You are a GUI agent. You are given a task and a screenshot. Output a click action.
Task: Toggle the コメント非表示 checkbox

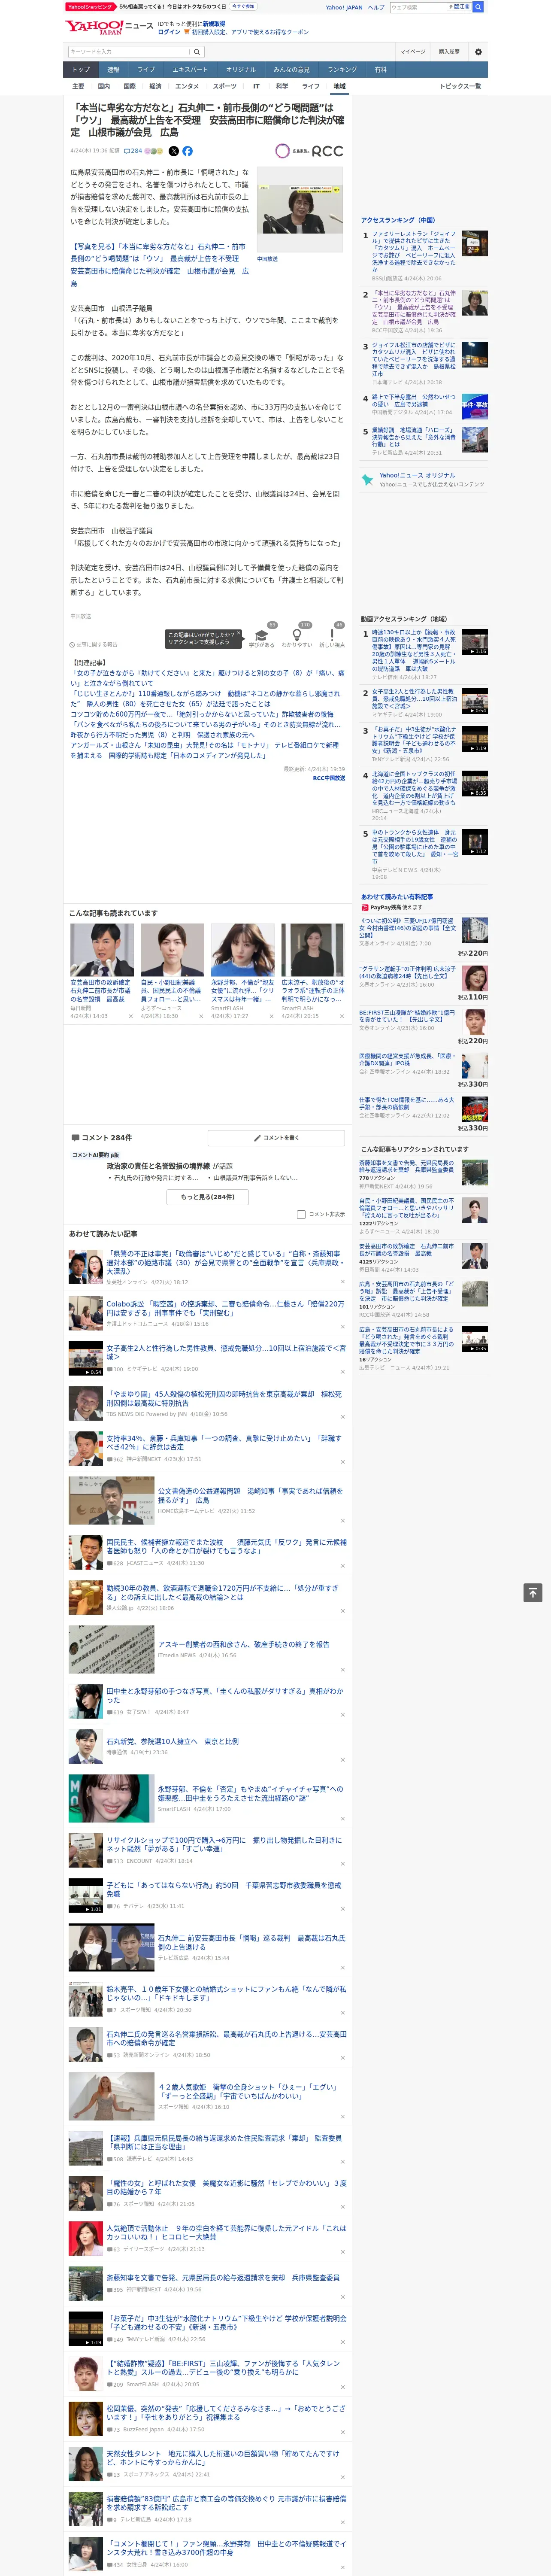click(x=301, y=1215)
